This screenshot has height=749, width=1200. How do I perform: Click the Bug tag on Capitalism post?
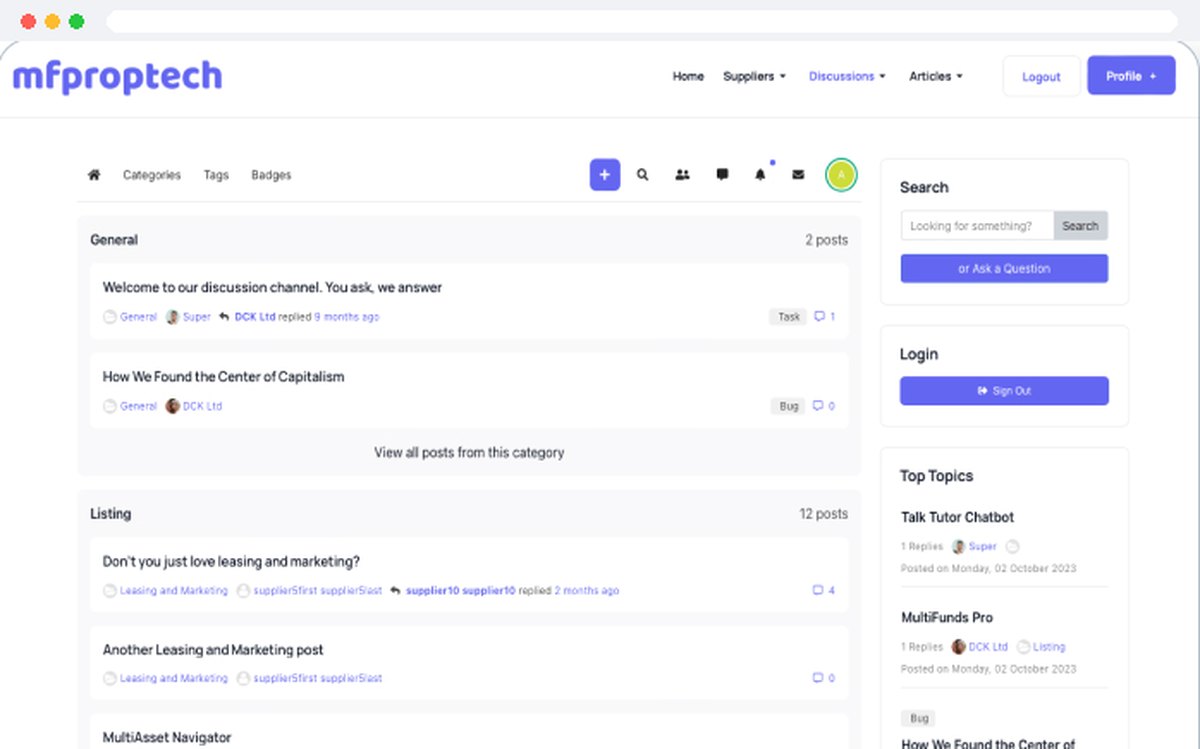(789, 406)
